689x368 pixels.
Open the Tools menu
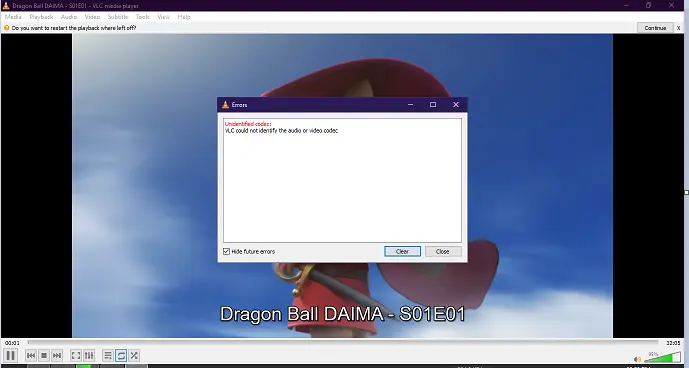pos(142,17)
